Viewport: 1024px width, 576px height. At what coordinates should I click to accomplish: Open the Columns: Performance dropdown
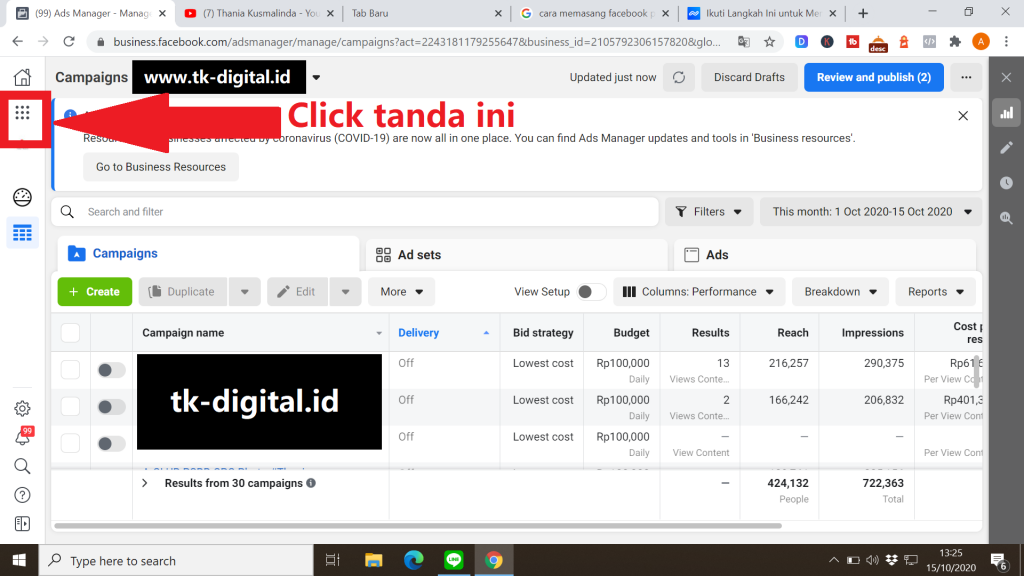coord(698,292)
